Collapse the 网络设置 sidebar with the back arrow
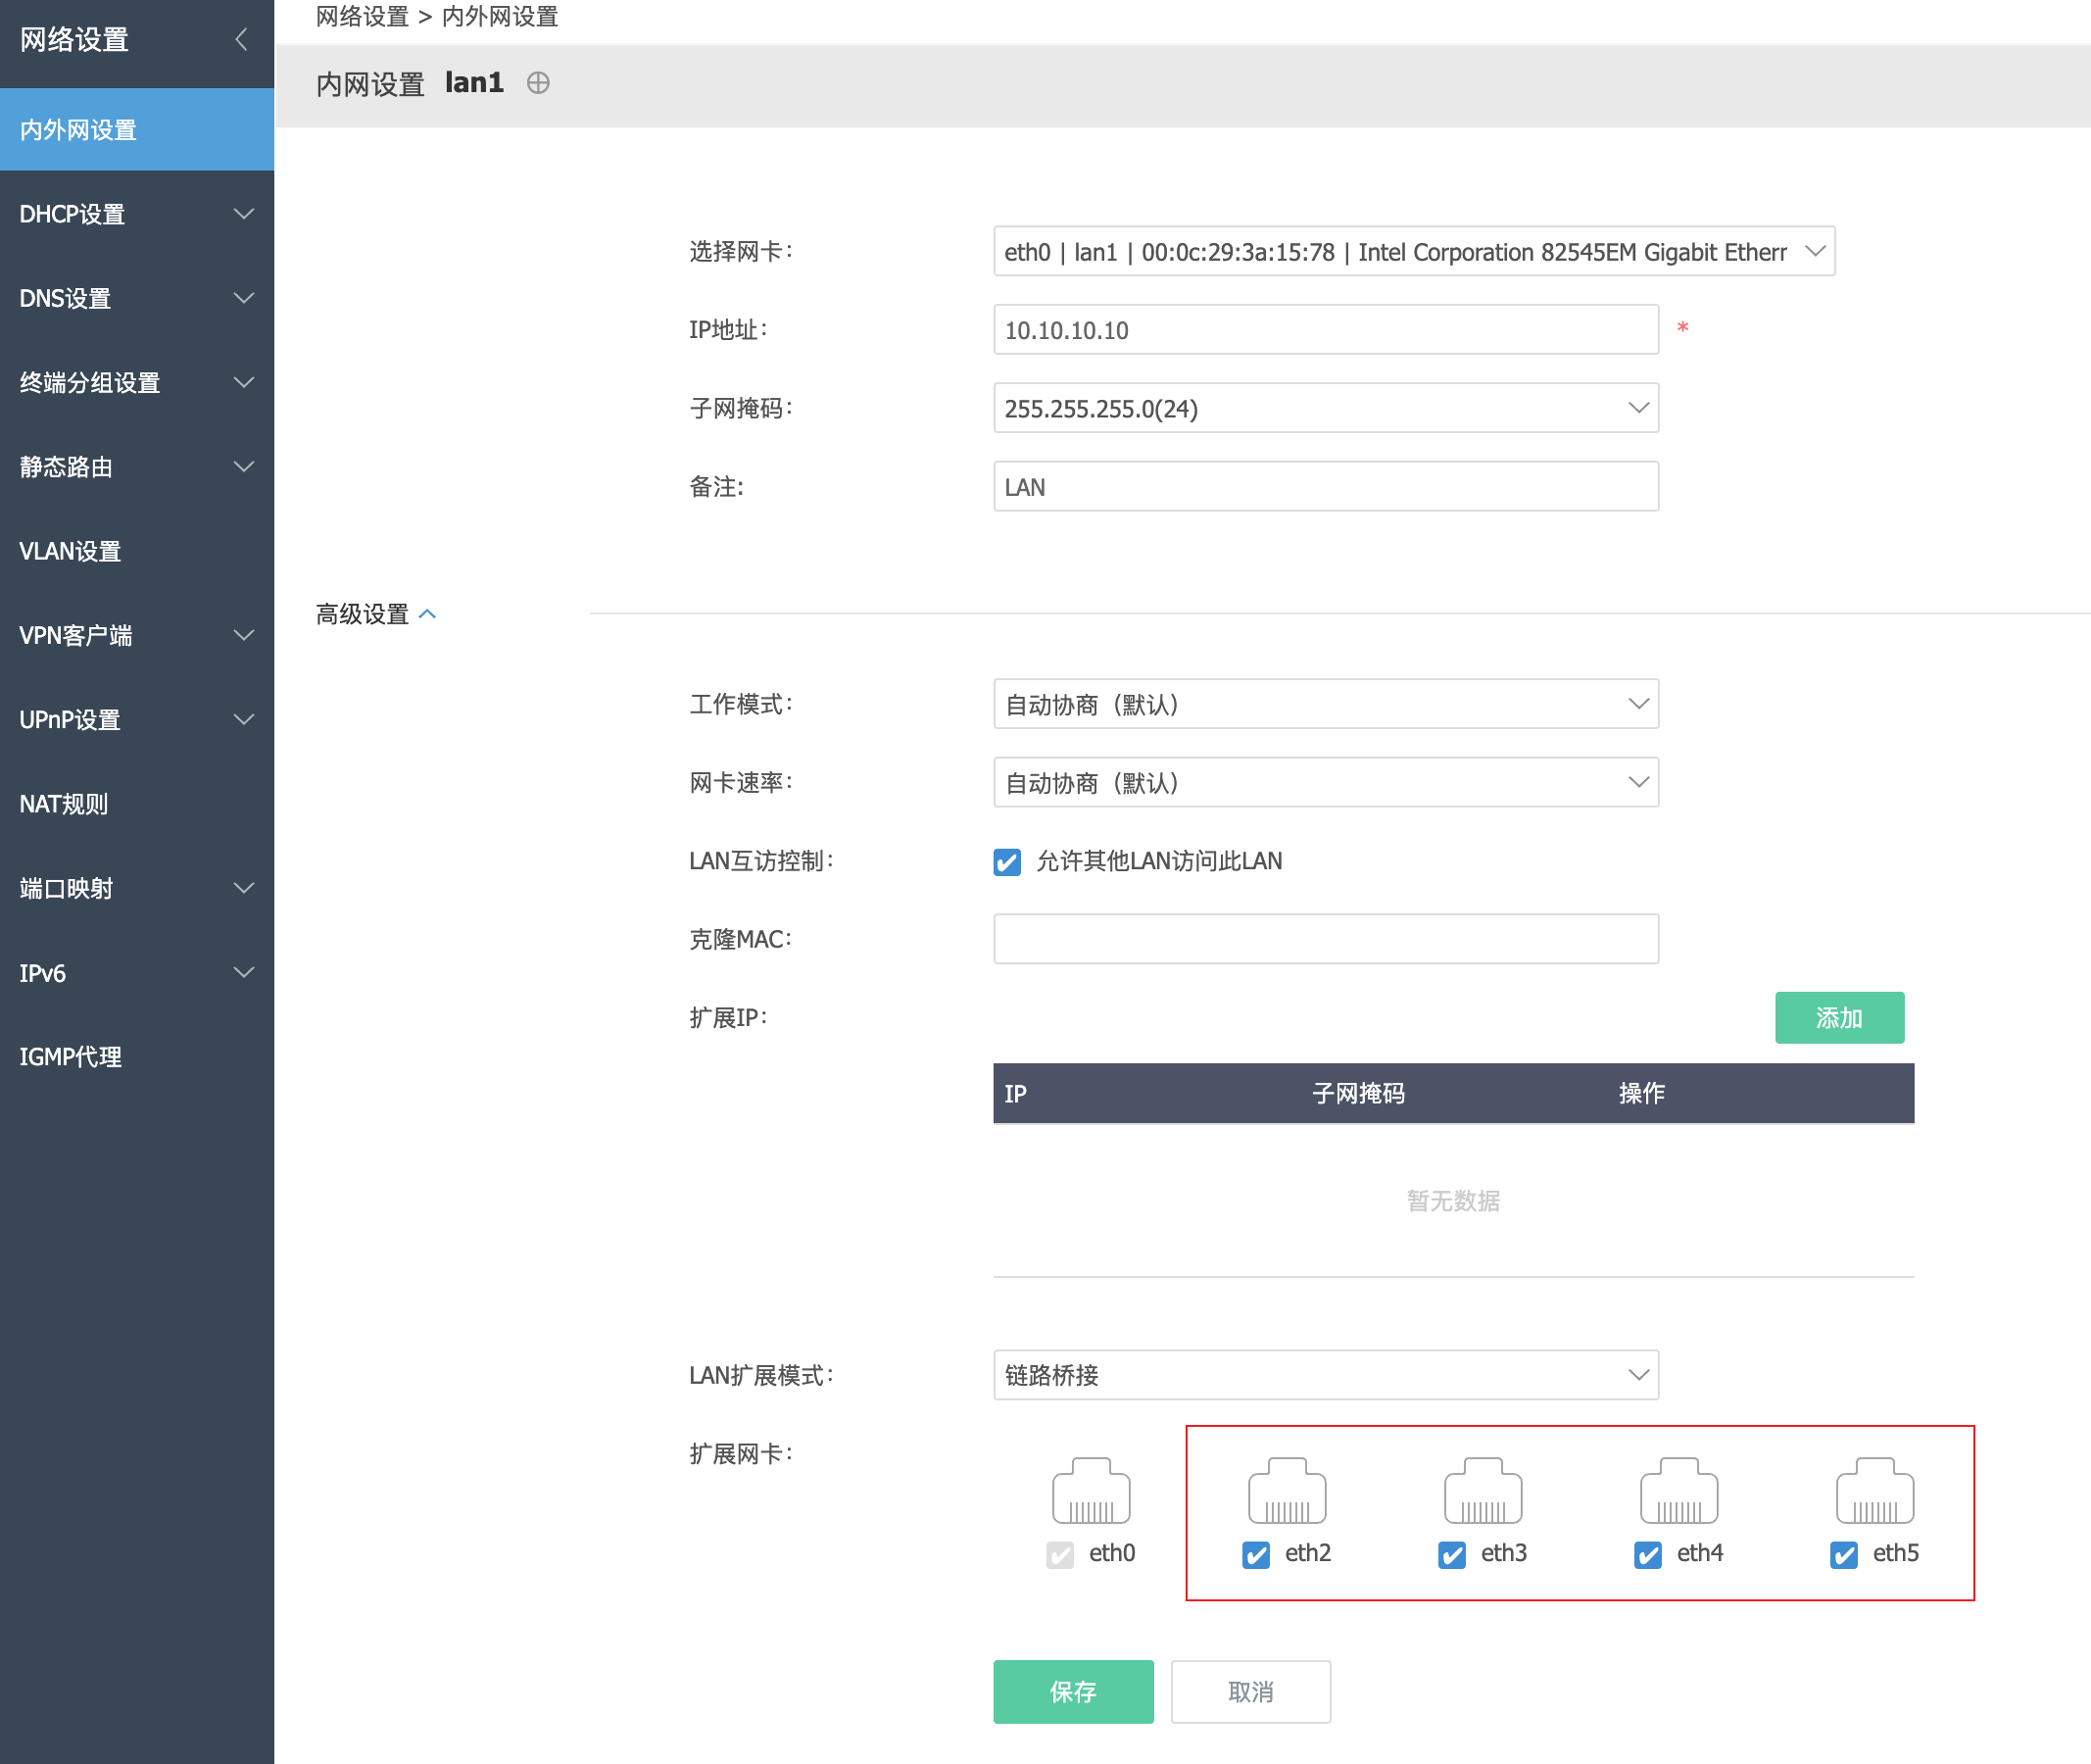 pos(241,40)
